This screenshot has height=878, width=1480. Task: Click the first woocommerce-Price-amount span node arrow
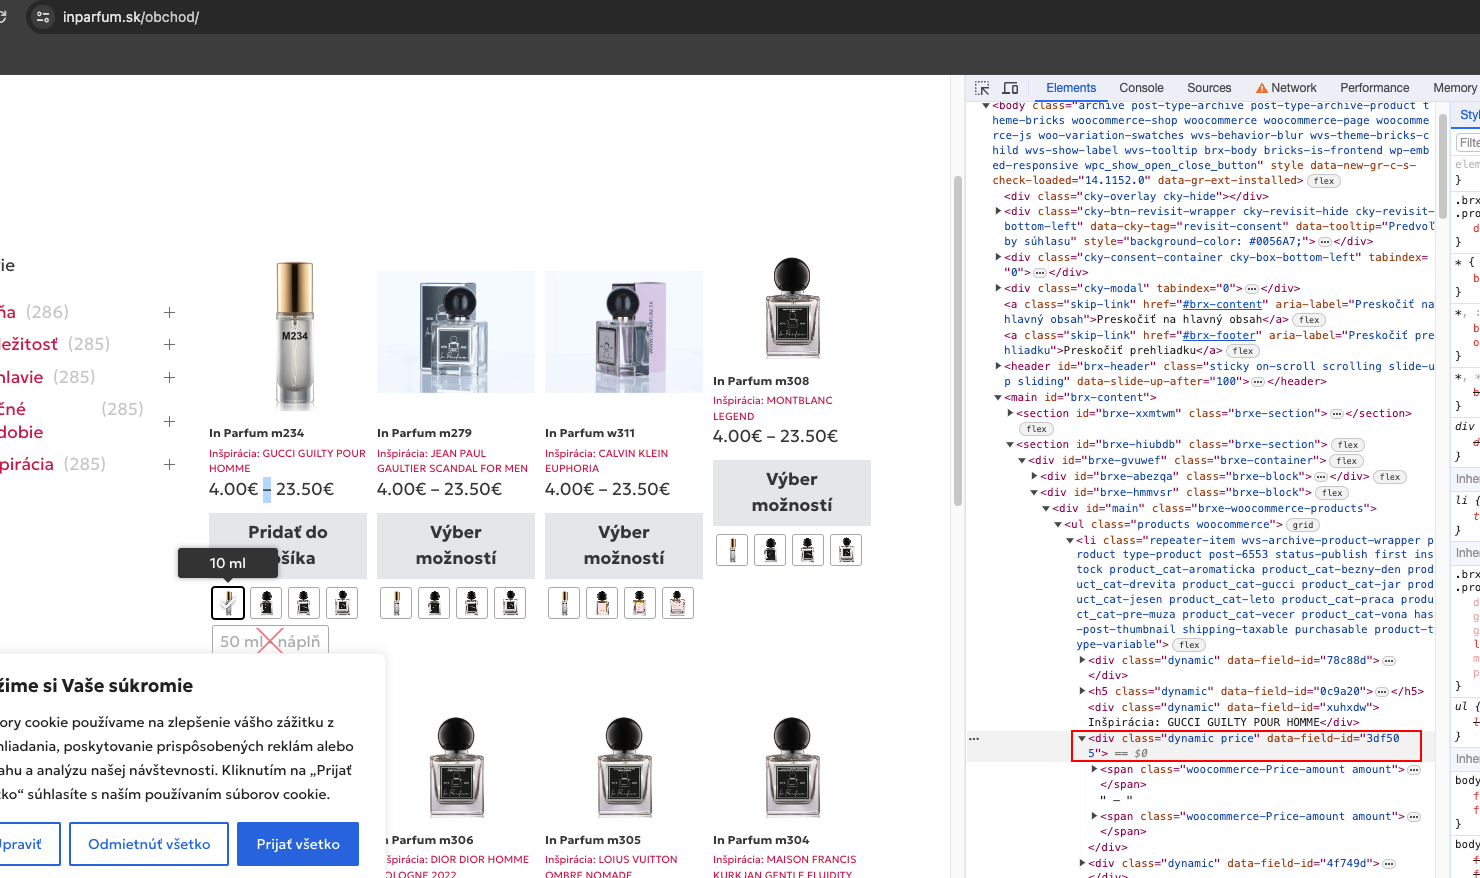pos(1094,770)
